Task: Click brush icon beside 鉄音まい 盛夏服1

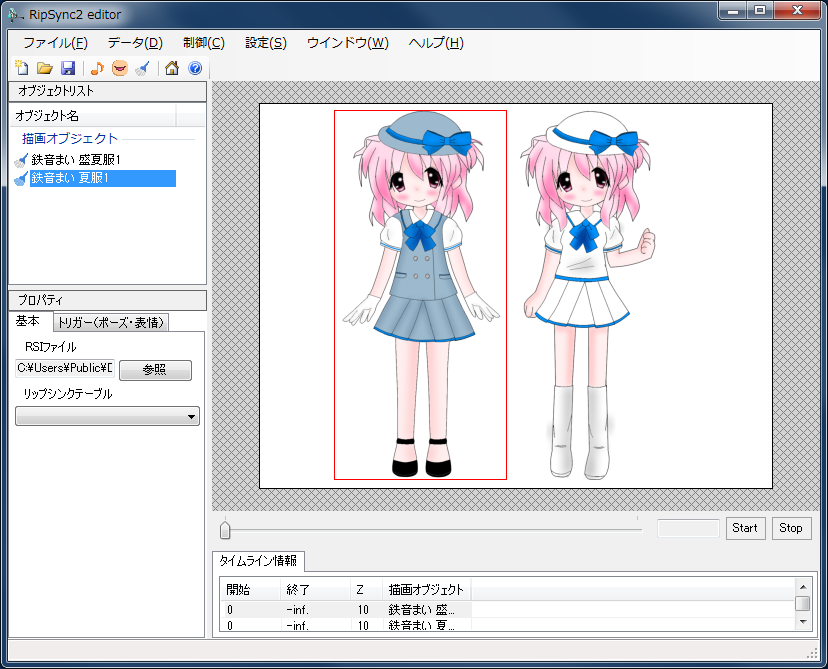Action: point(21,159)
